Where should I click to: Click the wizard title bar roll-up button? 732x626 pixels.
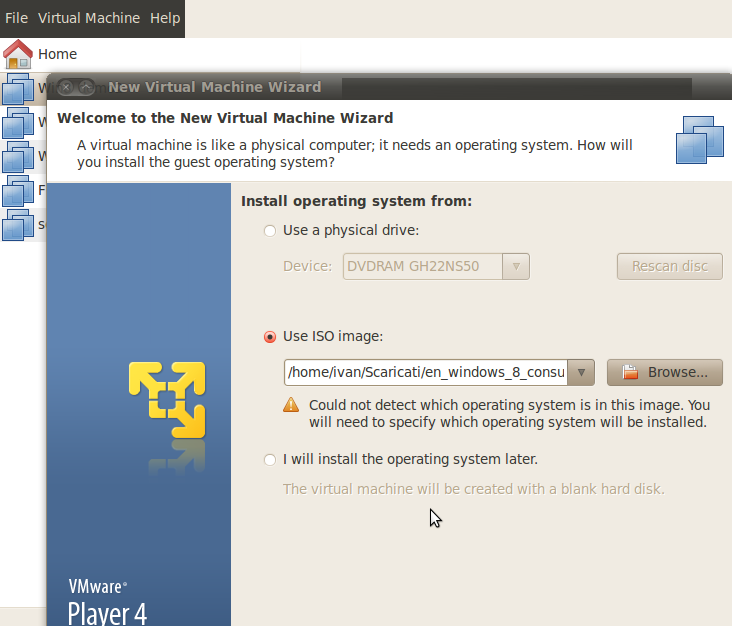pos(86,87)
